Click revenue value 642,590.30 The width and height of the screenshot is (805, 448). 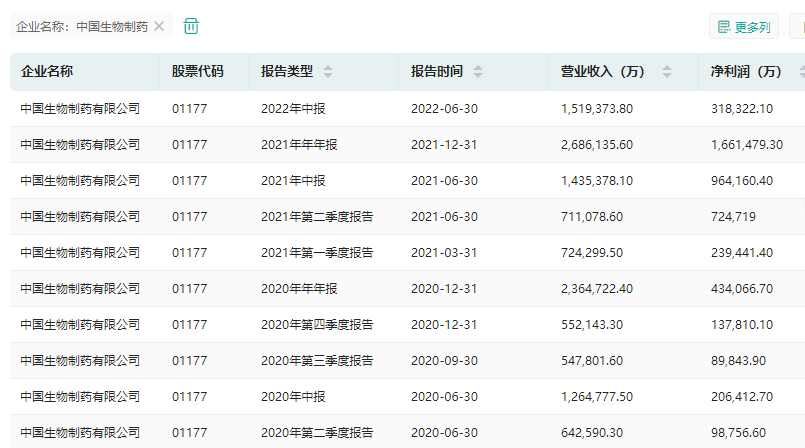[x=591, y=432]
